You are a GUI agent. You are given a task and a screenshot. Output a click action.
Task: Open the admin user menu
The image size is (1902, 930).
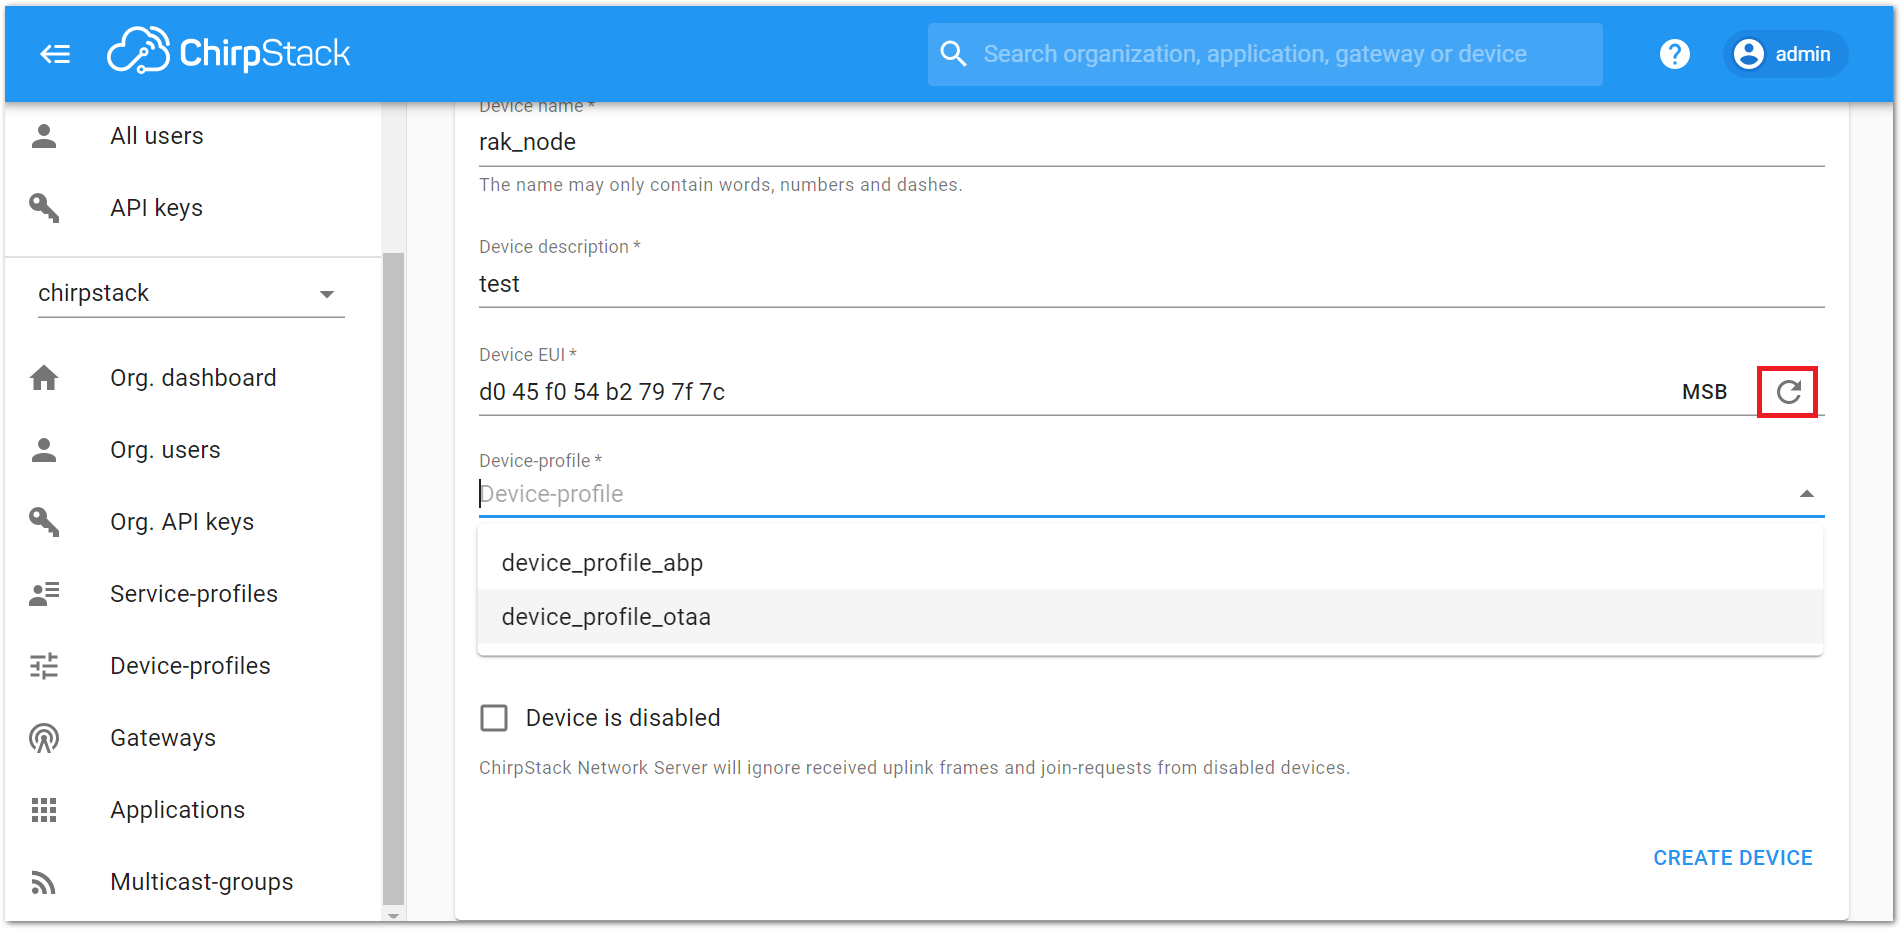point(1784,54)
